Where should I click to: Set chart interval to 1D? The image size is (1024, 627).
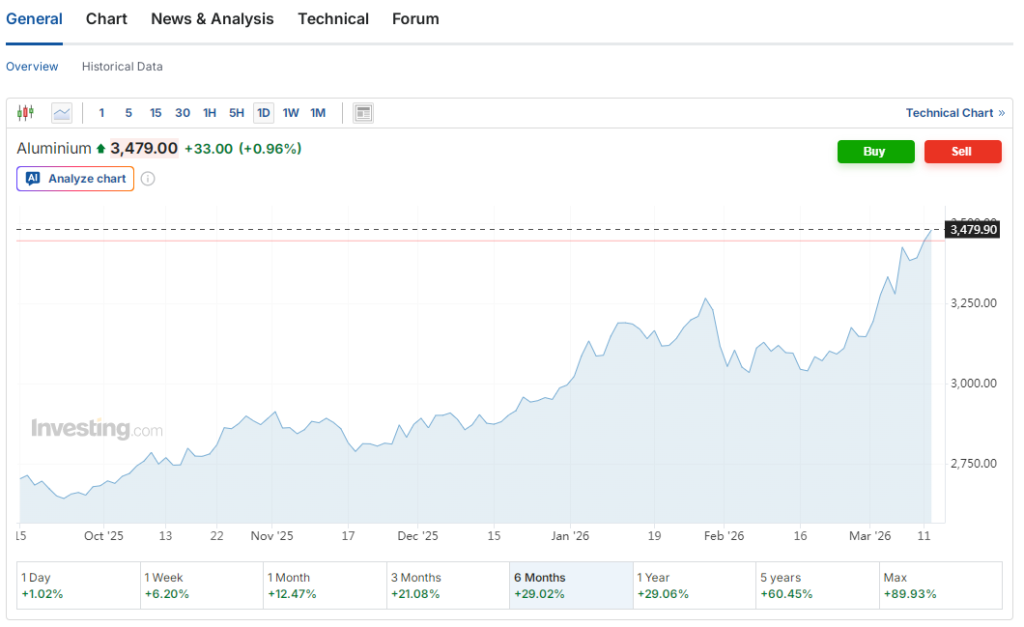click(263, 113)
